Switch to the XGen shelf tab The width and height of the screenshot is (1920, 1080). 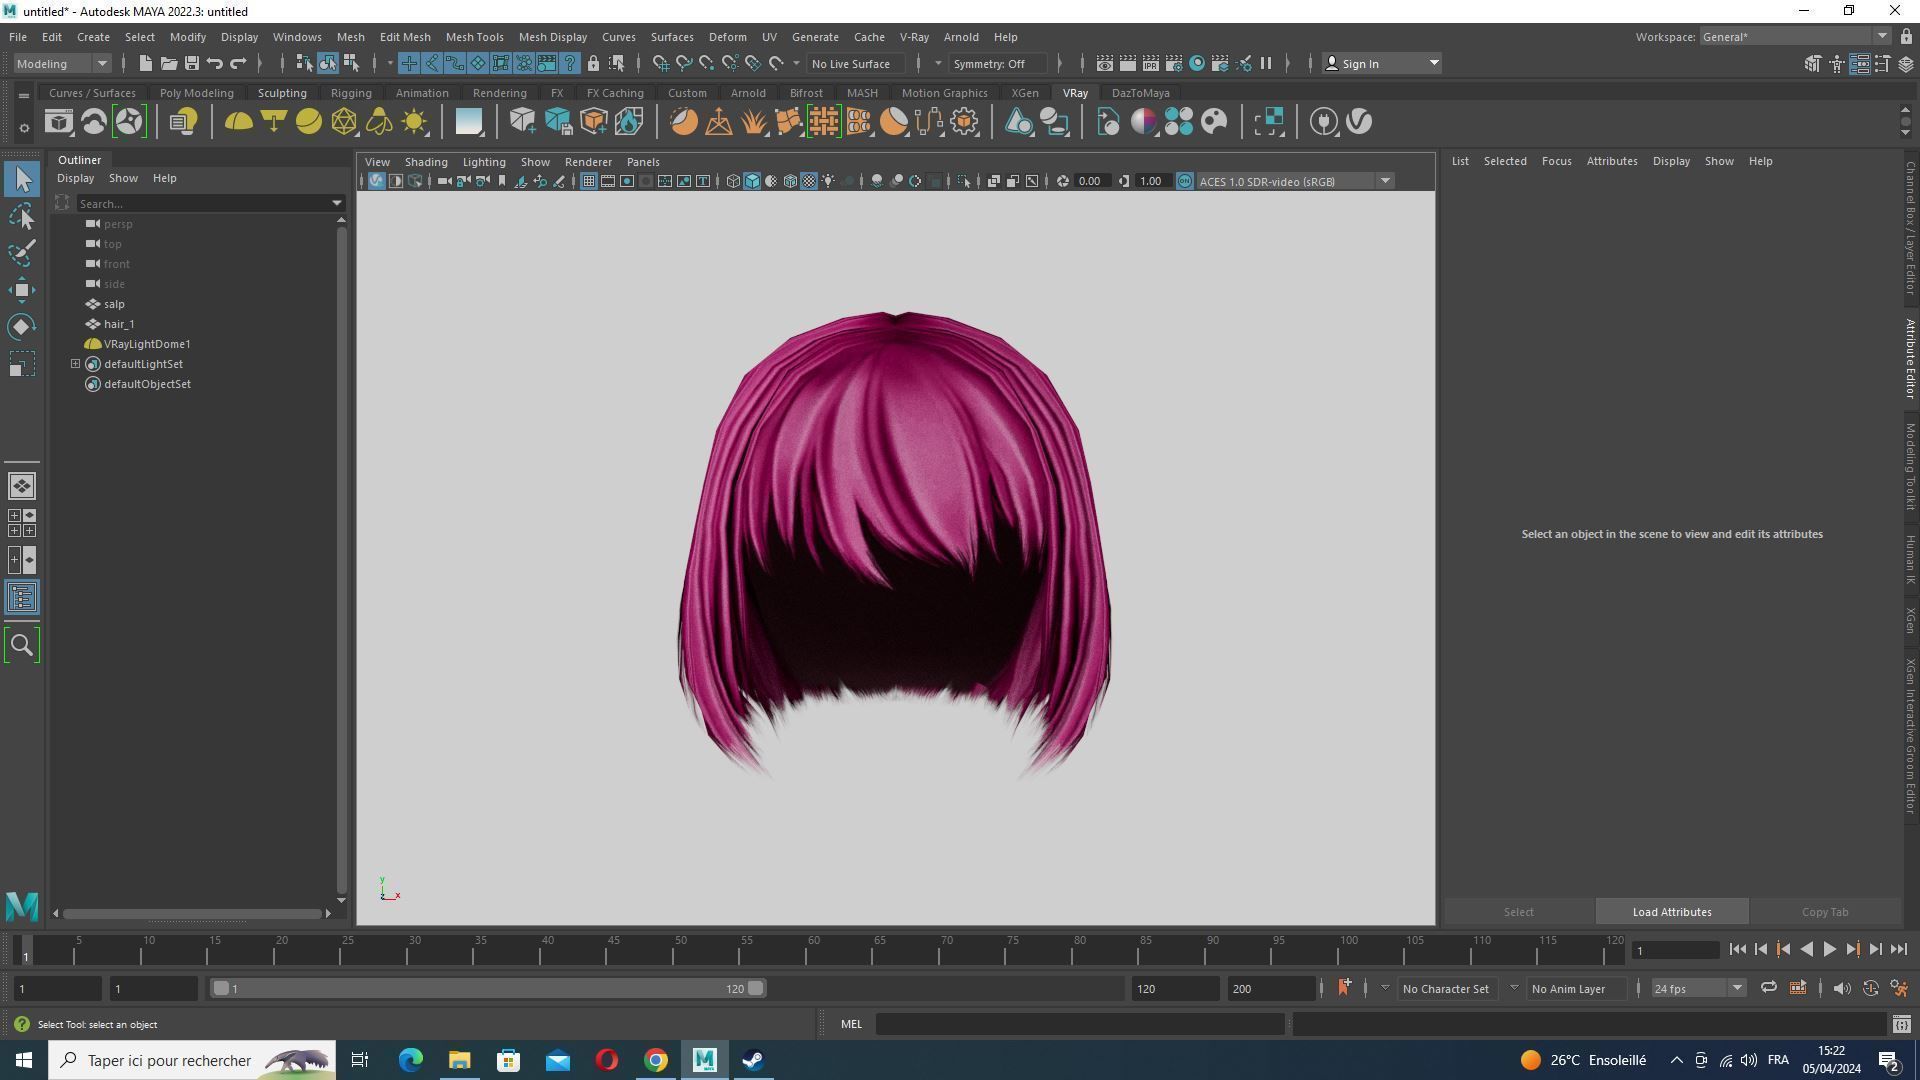pyautogui.click(x=1024, y=93)
